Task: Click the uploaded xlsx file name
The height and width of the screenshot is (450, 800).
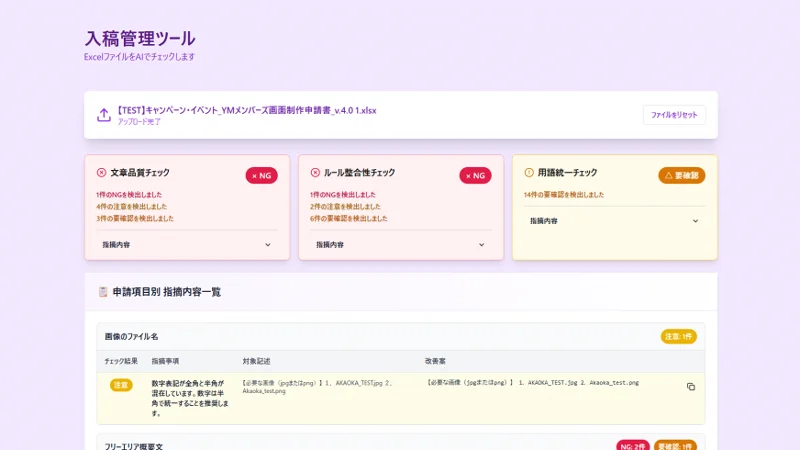Action: pyautogui.click(x=246, y=110)
